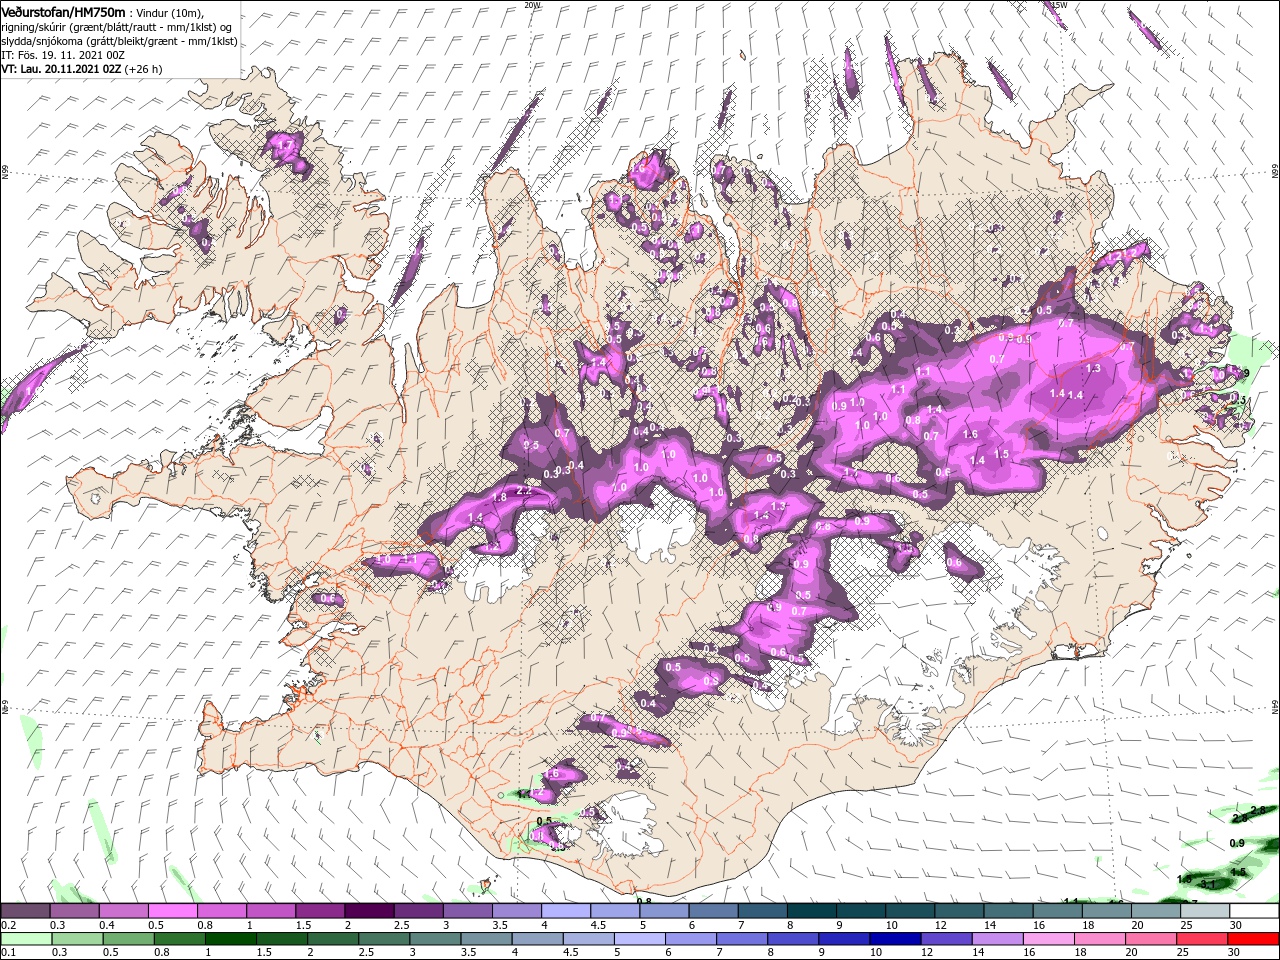
Task: Click the 1.8 precipitation value on the map
Action: [x=499, y=496]
